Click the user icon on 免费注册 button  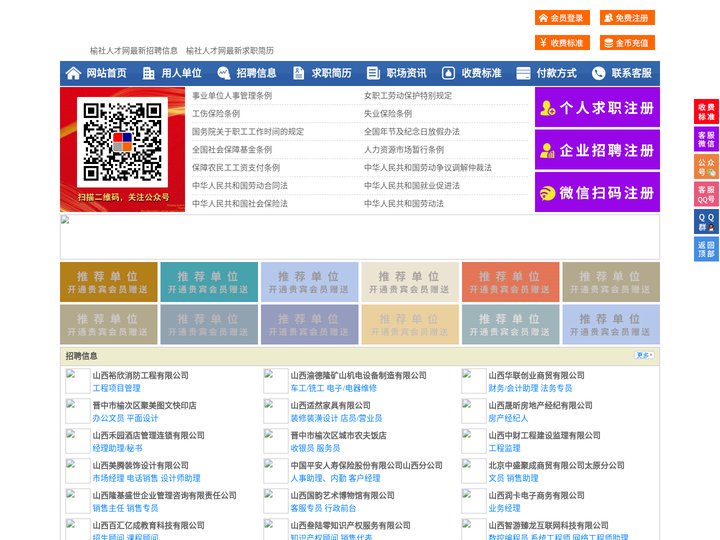click(x=608, y=18)
